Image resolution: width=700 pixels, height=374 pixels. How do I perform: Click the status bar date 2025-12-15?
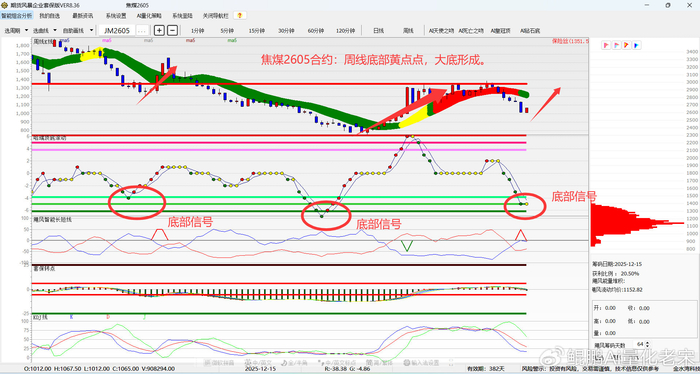(x=260, y=370)
